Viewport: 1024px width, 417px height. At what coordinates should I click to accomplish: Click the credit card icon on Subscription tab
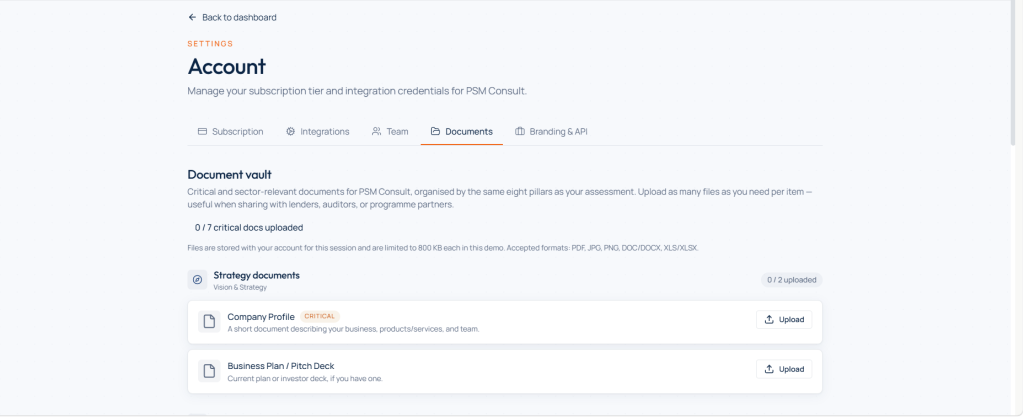202,131
